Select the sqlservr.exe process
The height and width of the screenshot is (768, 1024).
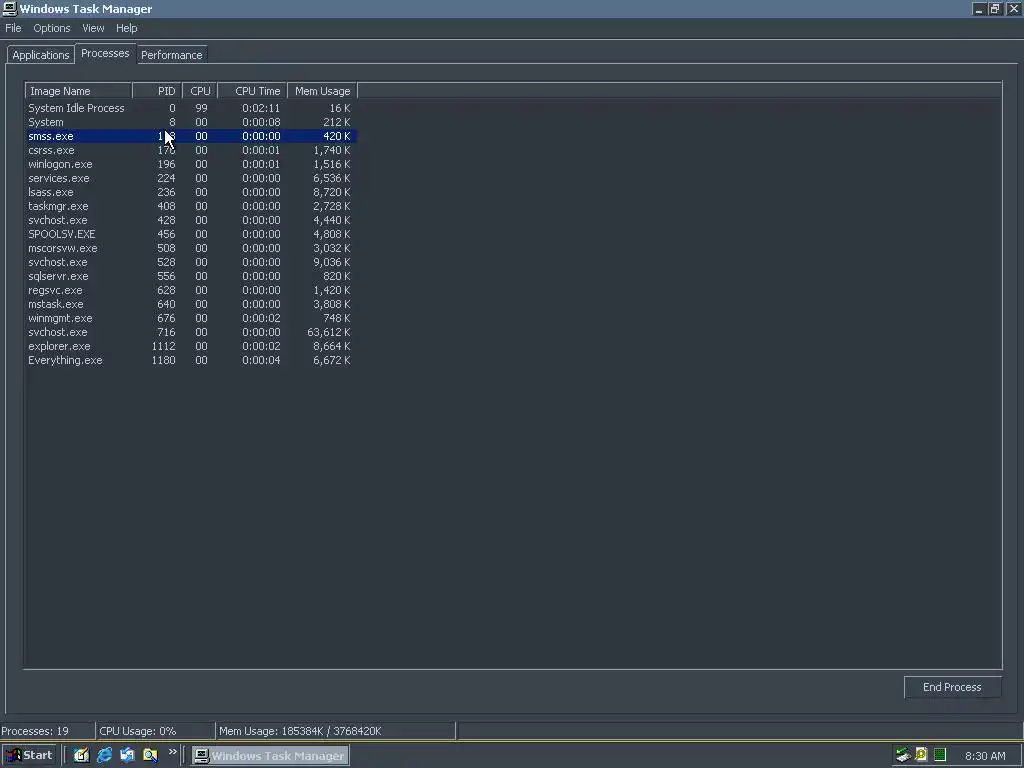(x=191, y=276)
